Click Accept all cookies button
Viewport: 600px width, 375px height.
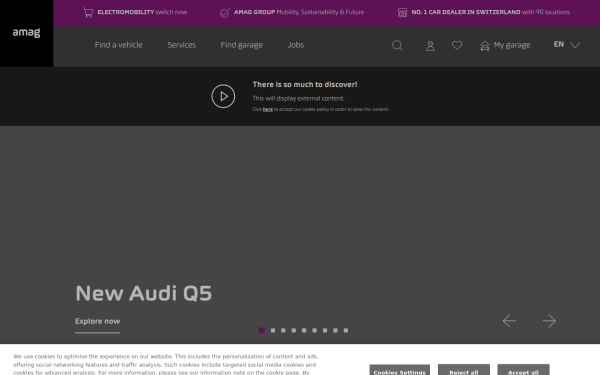tap(523, 370)
